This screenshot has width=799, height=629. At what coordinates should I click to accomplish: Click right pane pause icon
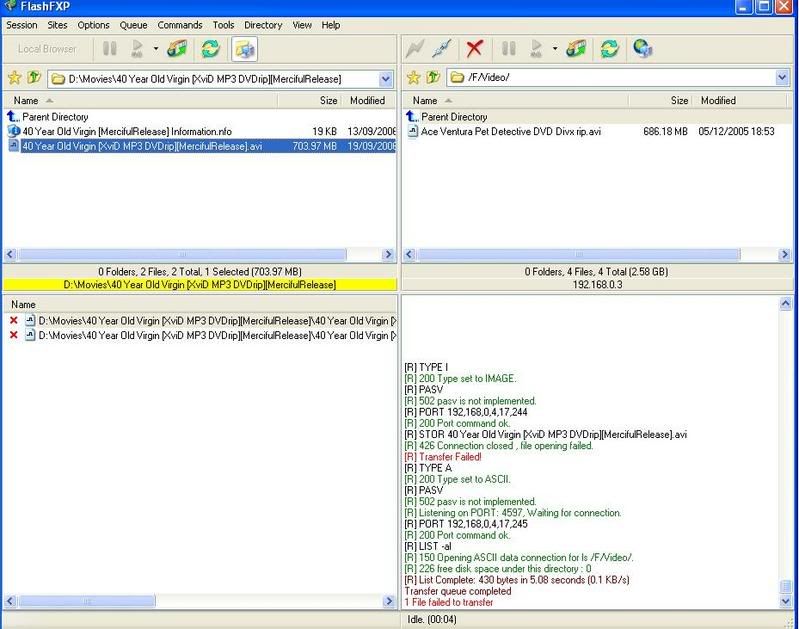509,49
